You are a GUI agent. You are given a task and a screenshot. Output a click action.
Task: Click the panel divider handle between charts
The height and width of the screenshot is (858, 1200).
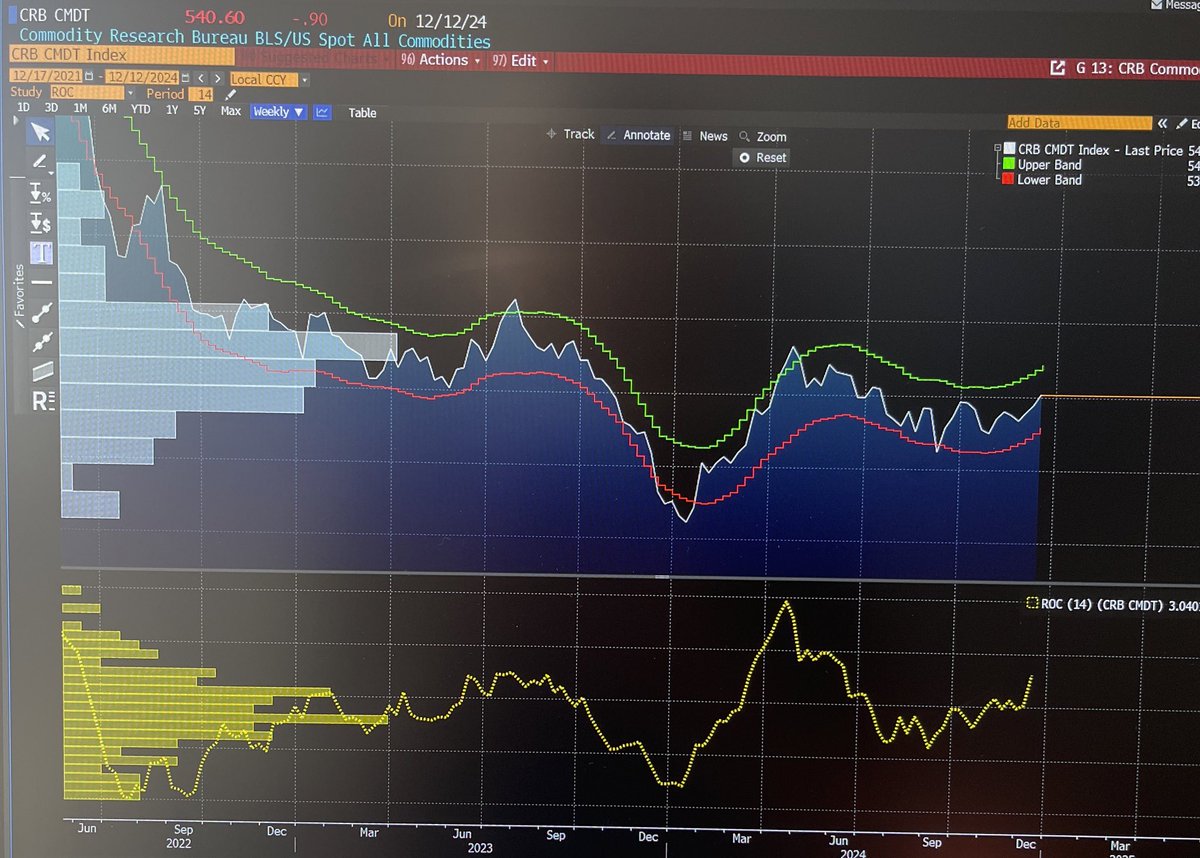[x=661, y=576]
